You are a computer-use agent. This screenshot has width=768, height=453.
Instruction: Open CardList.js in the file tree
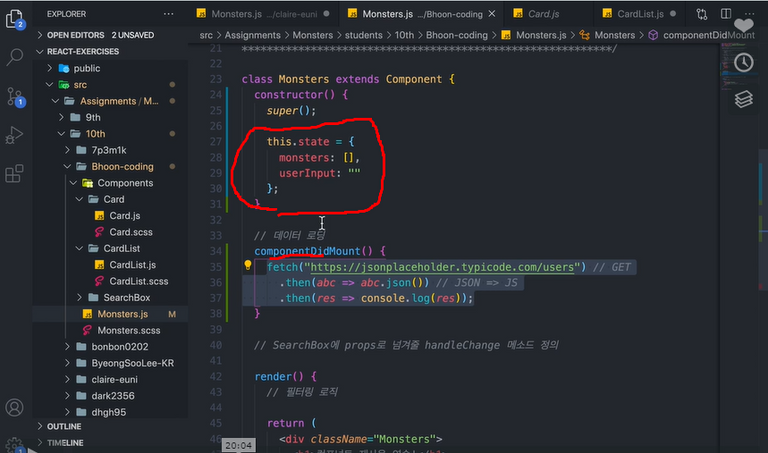pyautogui.click(x=110, y=265)
